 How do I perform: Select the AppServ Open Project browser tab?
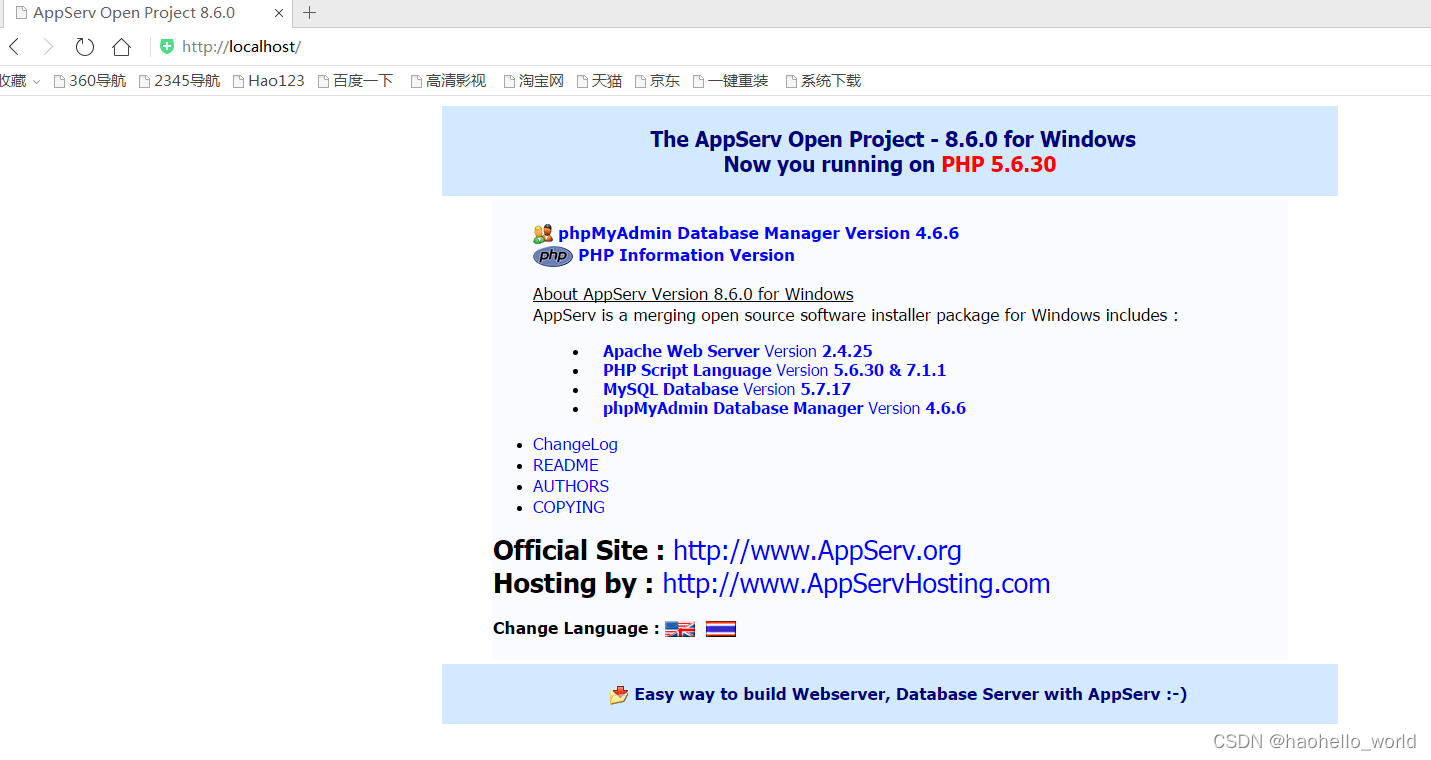(x=130, y=13)
